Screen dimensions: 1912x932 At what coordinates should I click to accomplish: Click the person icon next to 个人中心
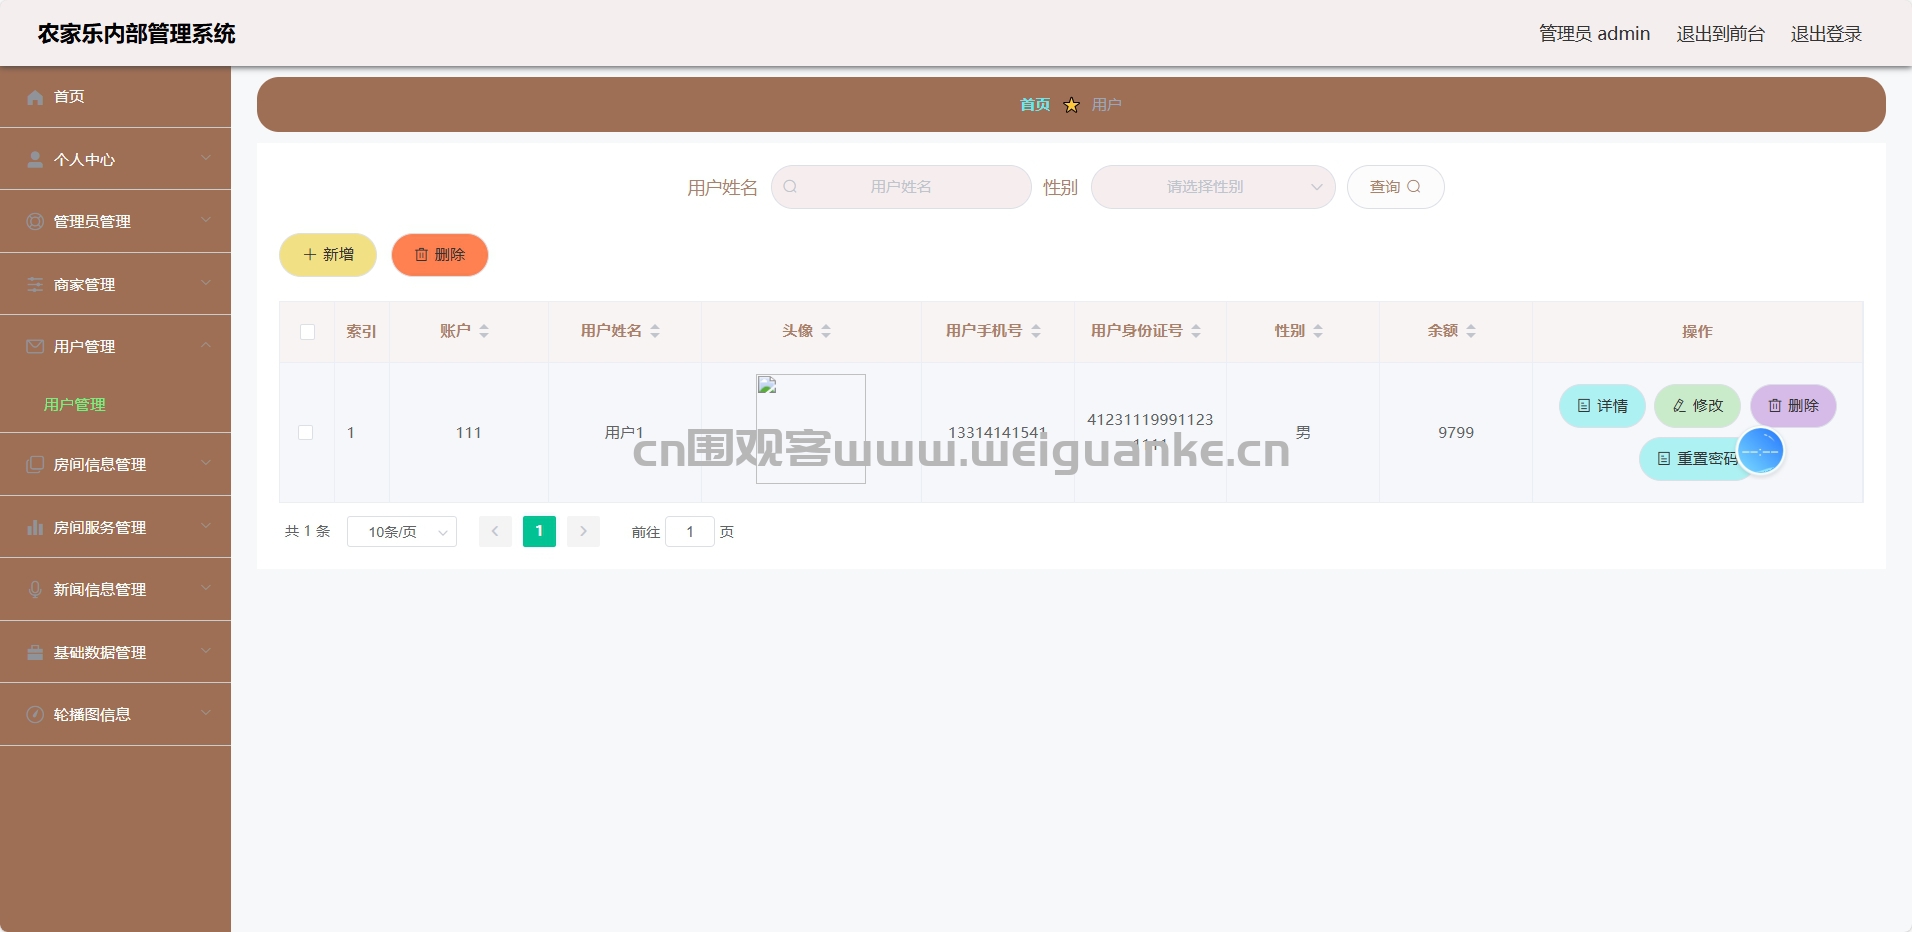point(35,159)
